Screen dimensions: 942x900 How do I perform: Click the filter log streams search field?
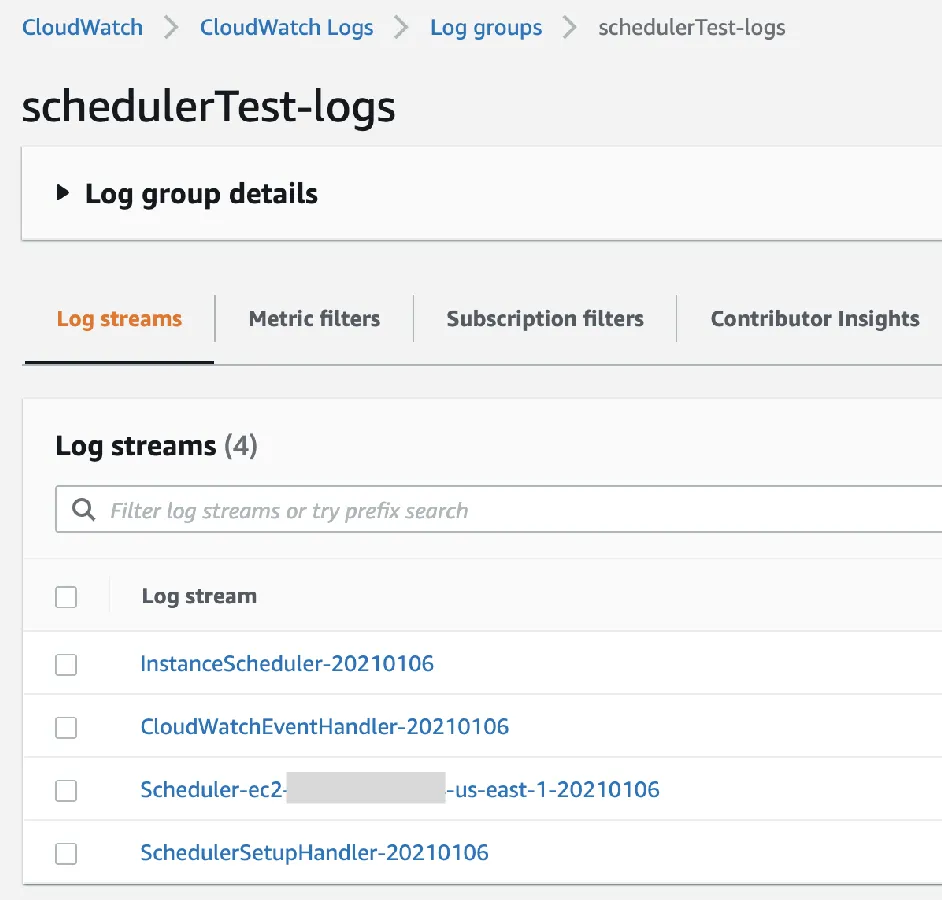point(500,511)
